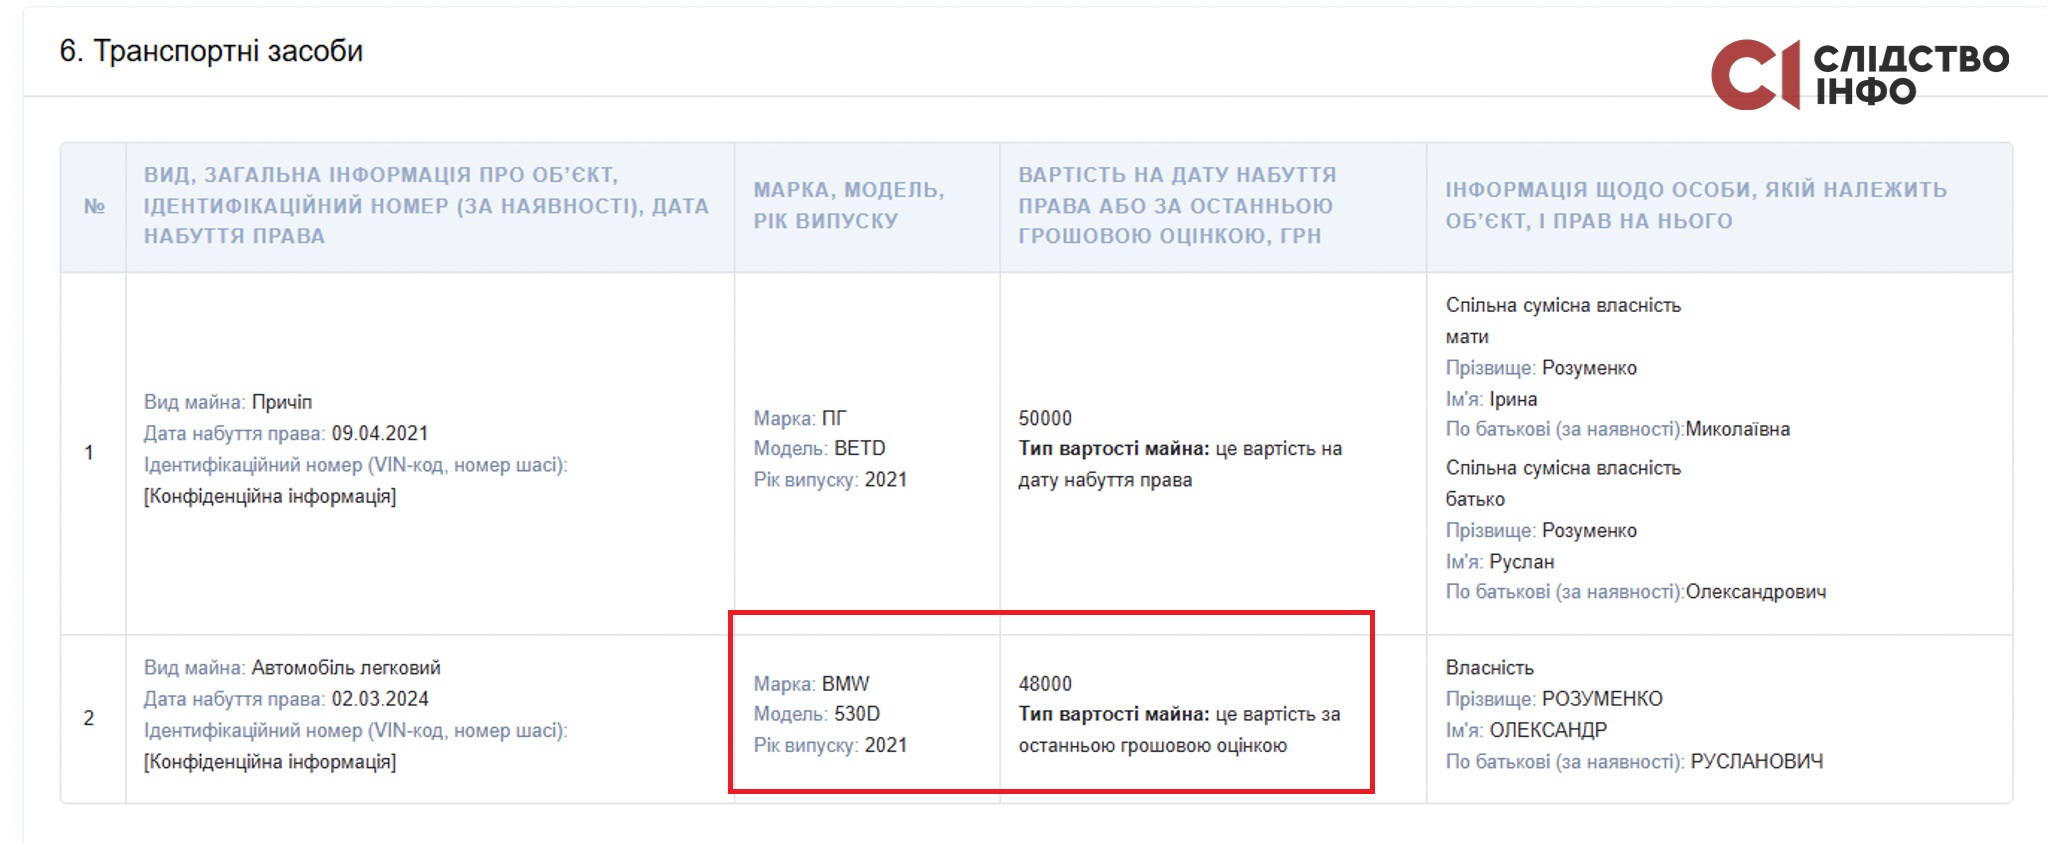Viewport: 2048px width, 843px height.
Task: Click the Причіп property type text
Action: pos(282,402)
